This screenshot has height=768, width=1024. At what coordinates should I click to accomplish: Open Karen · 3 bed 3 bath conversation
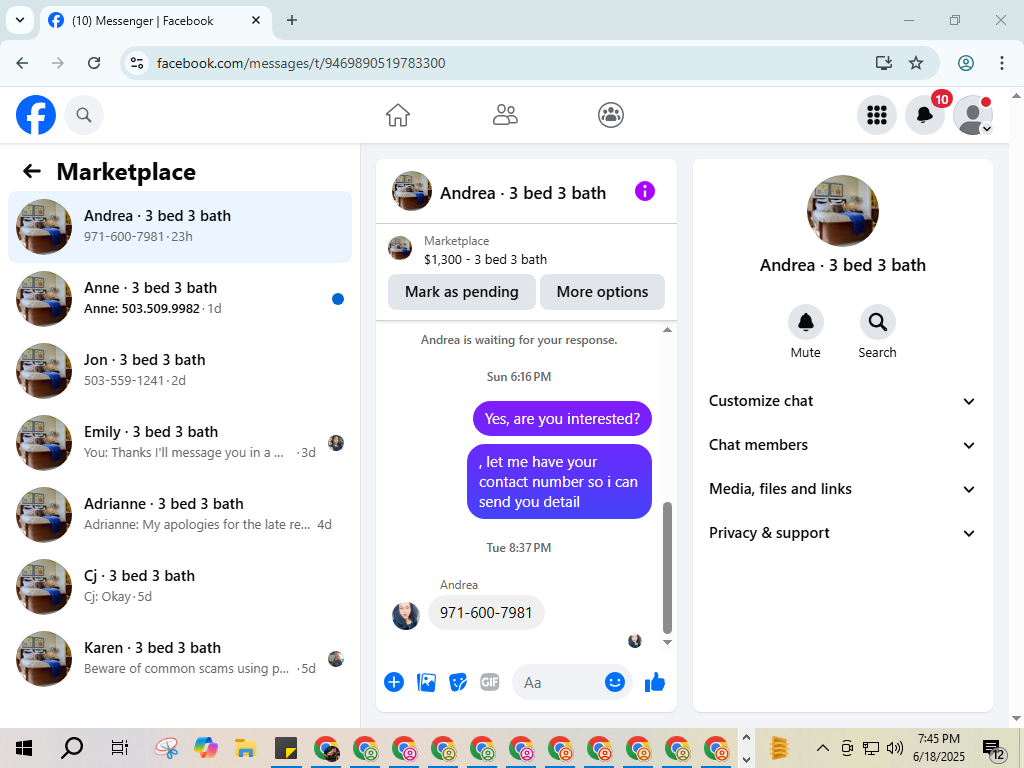(x=180, y=658)
